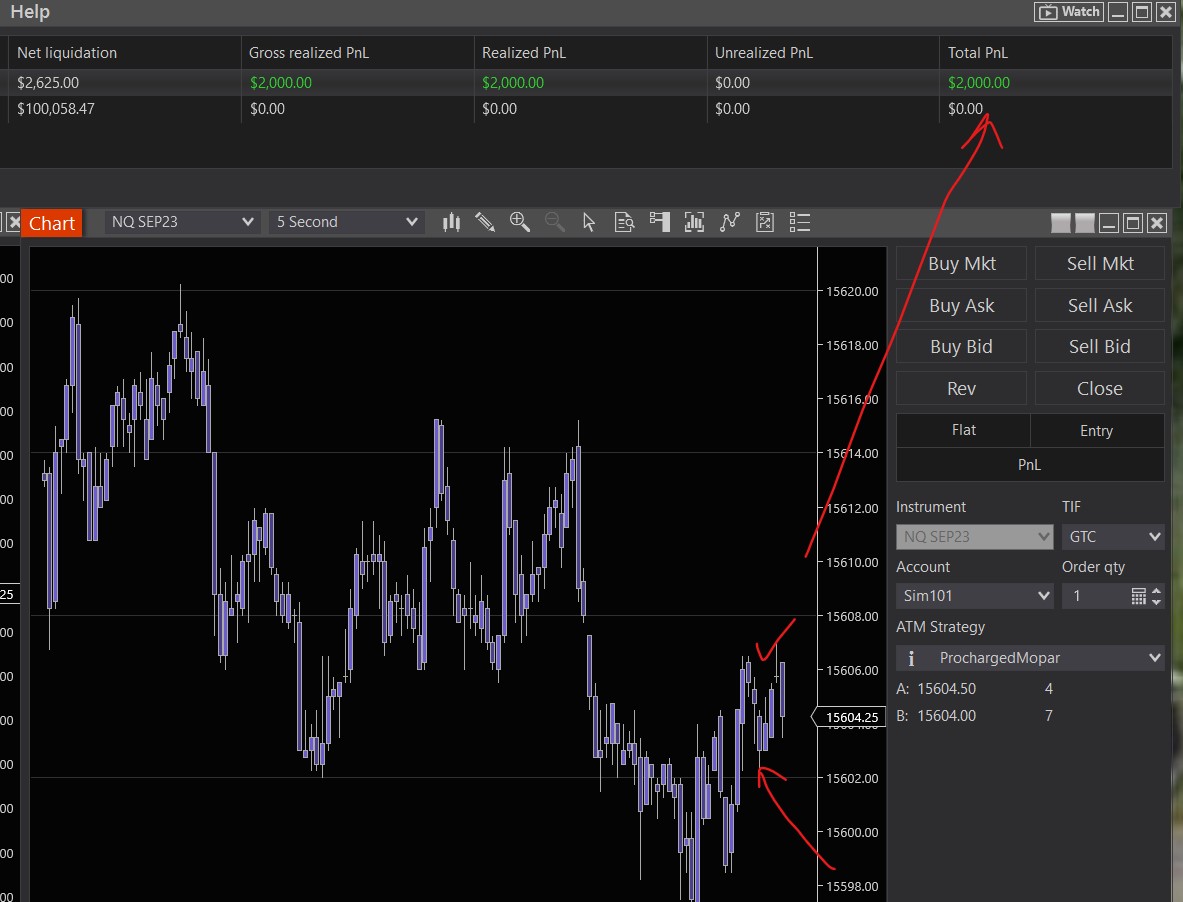
Task: Select the drawing tools pencil icon
Action: [x=485, y=222]
